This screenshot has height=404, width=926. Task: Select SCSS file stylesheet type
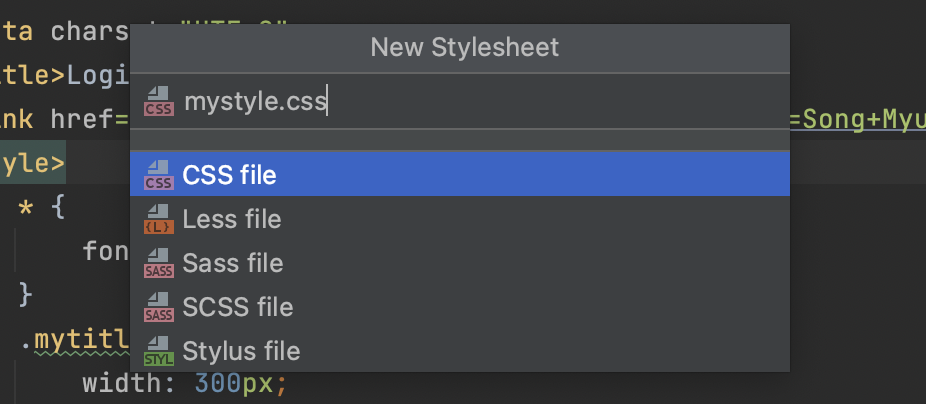[459, 307]
